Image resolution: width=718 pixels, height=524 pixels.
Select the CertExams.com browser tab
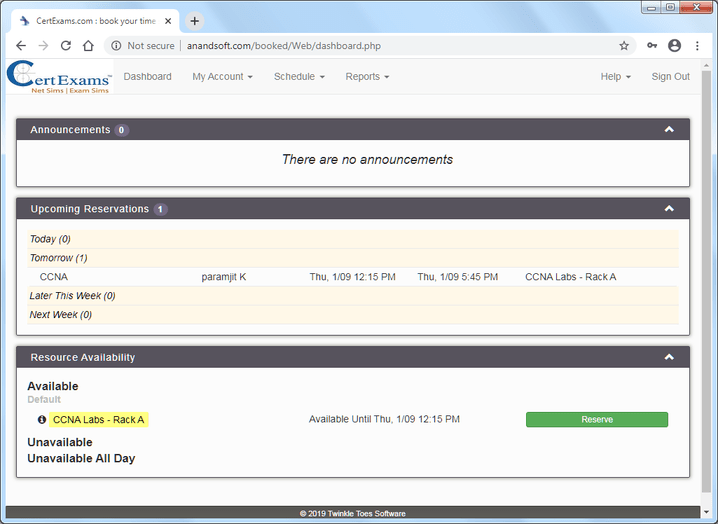[95, 21]
